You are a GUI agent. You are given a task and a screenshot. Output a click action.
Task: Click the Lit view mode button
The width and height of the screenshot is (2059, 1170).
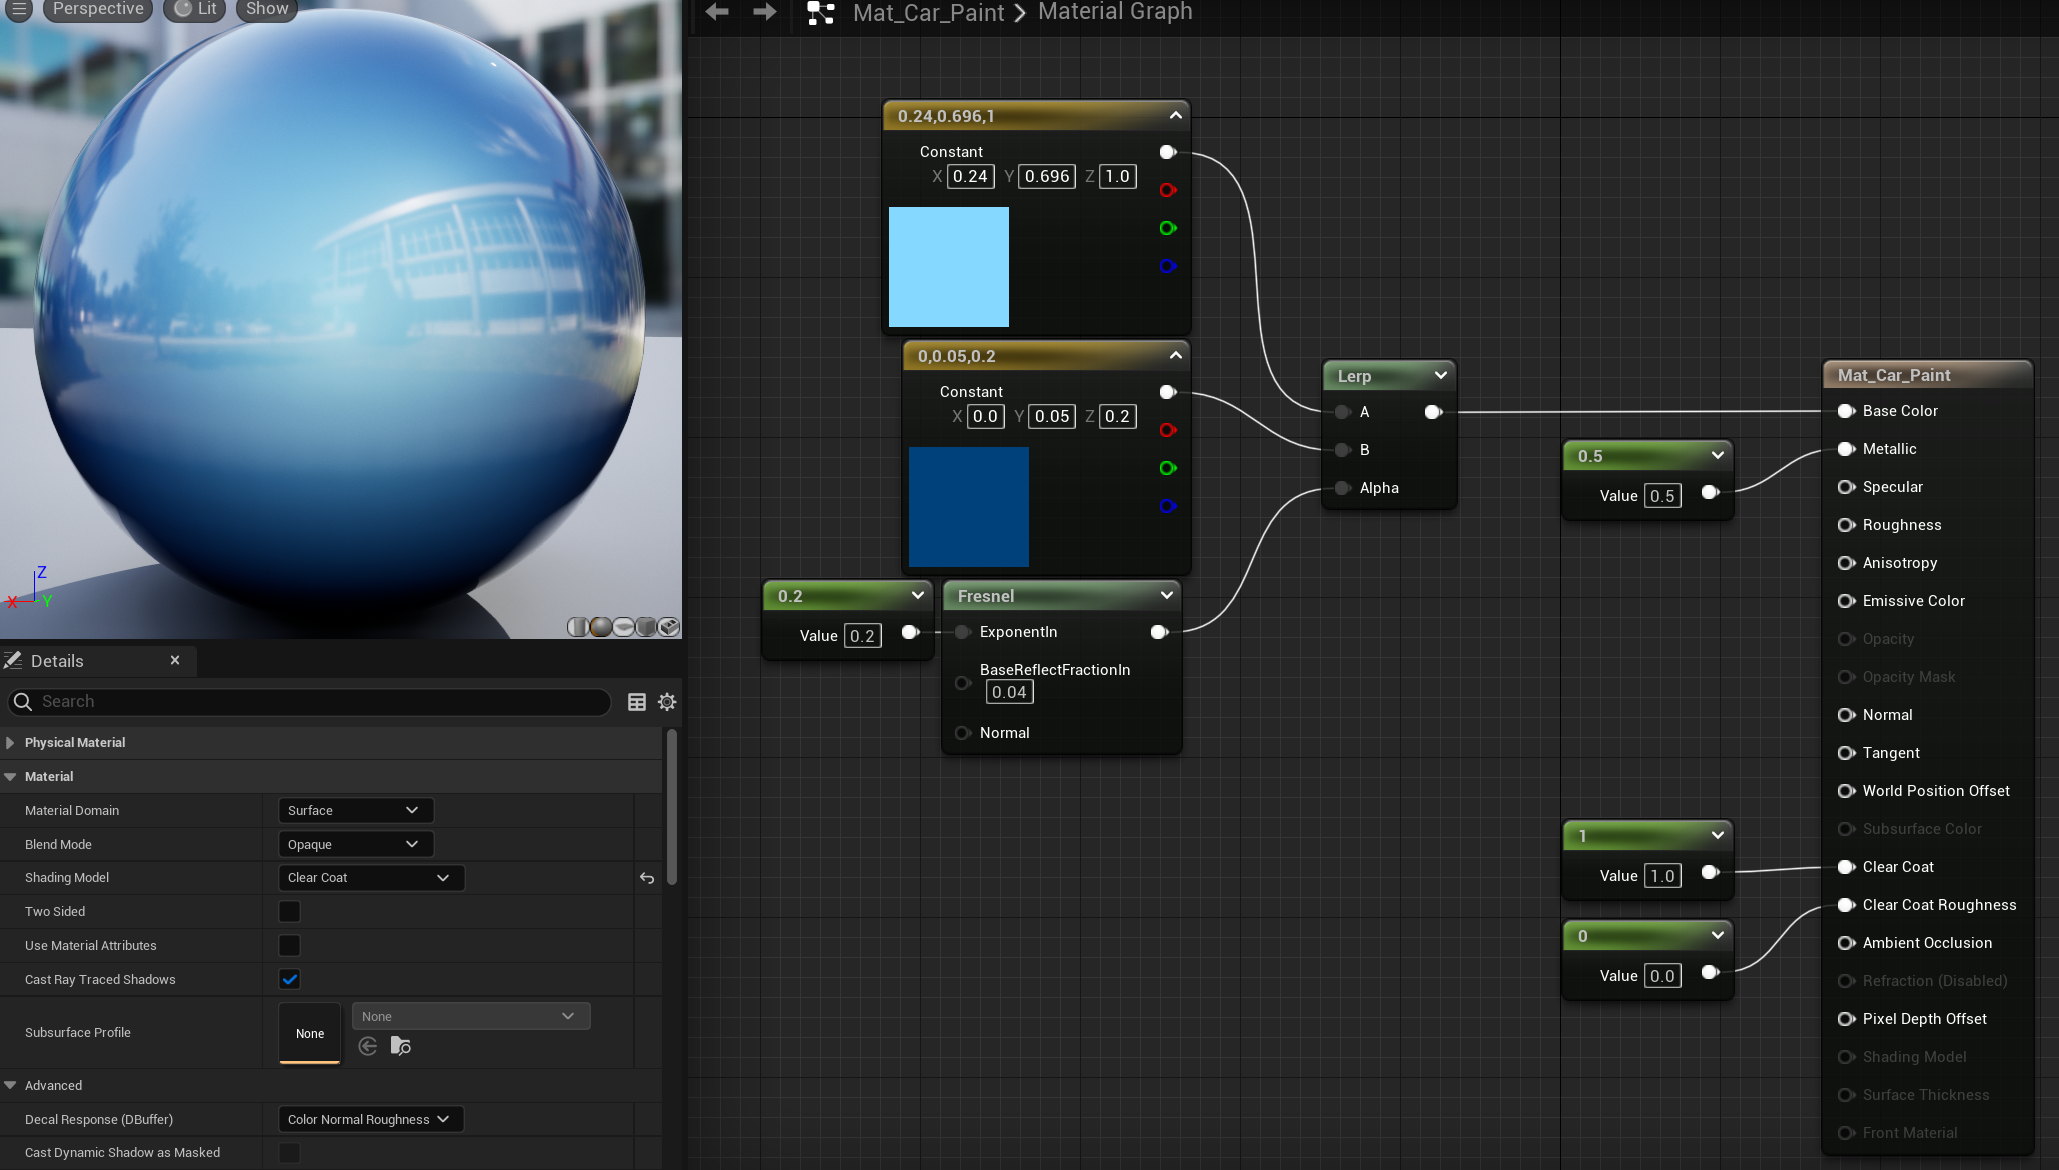(195, 9)
